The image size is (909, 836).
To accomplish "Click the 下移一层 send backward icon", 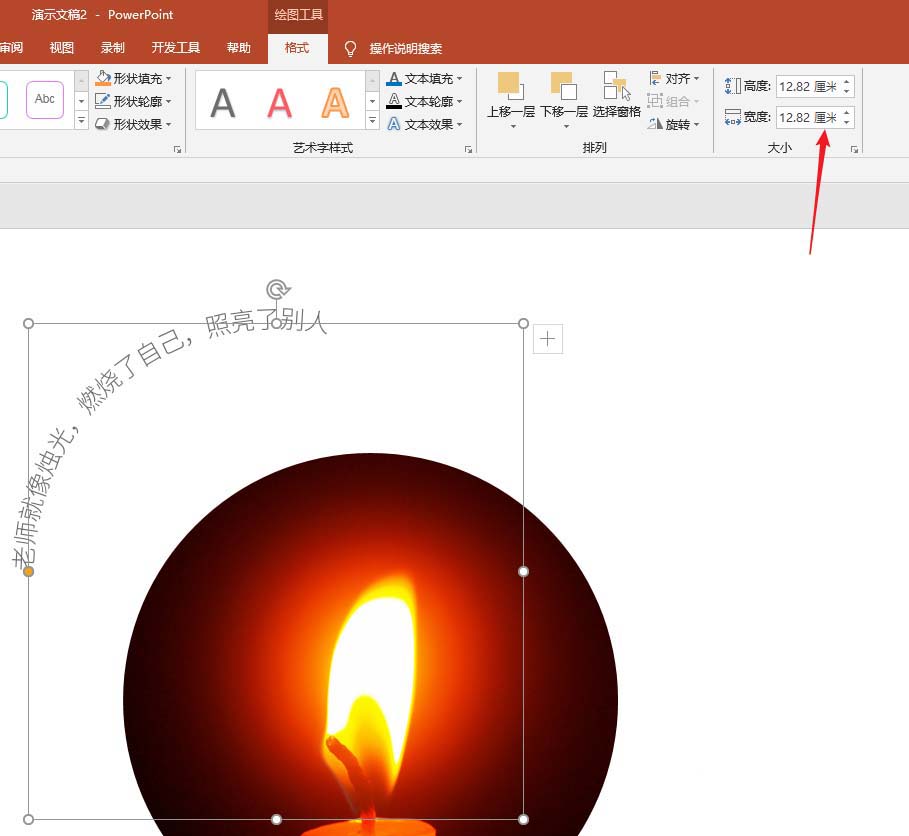I will pyautogui.click(x=564, y=86).
